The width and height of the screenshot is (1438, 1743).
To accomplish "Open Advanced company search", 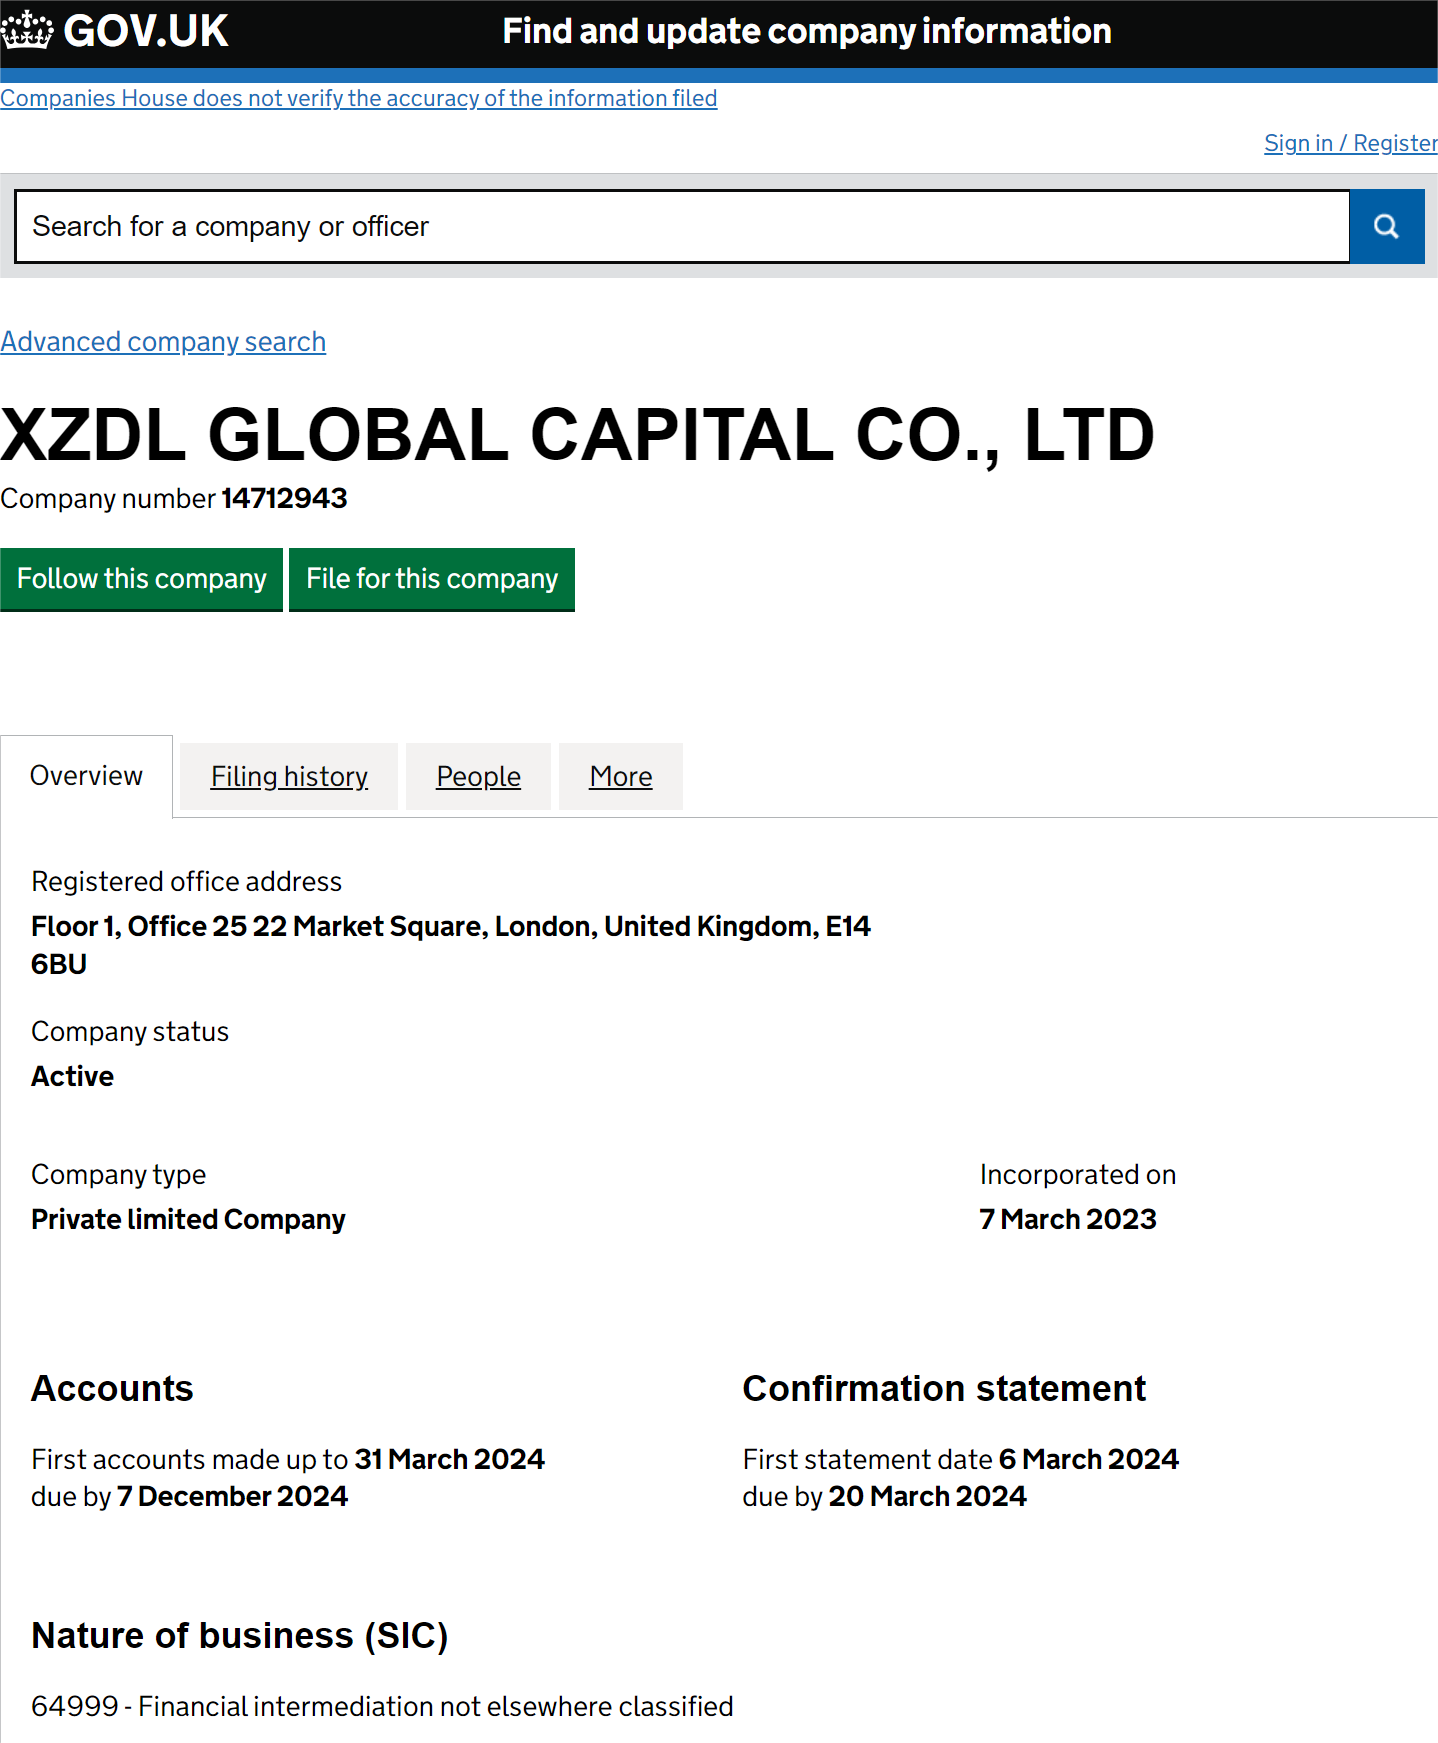I will (163, 342).
